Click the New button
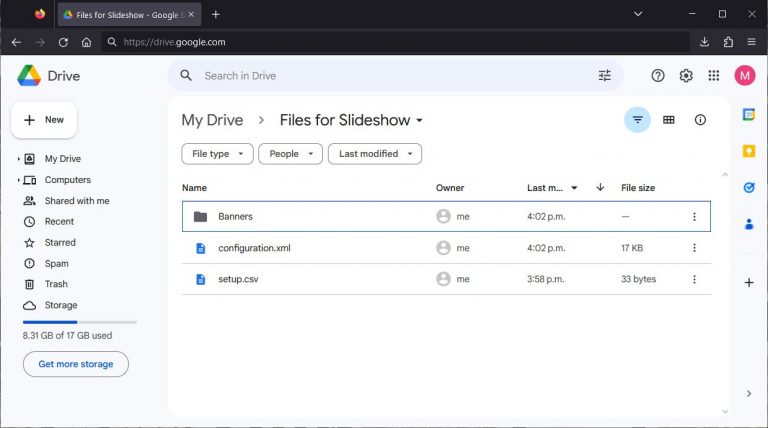 pos(44,120)
